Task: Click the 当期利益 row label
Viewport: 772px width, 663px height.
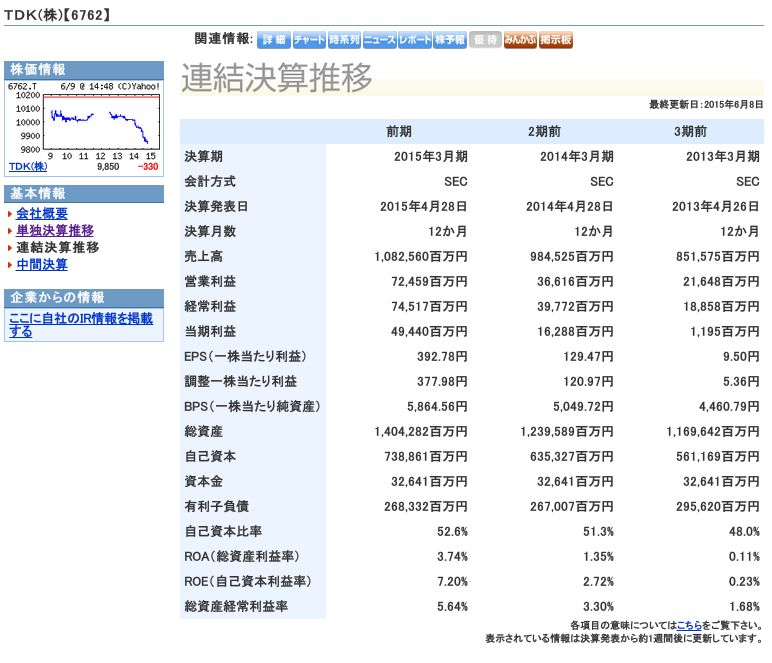Action: tap(210, 331)
